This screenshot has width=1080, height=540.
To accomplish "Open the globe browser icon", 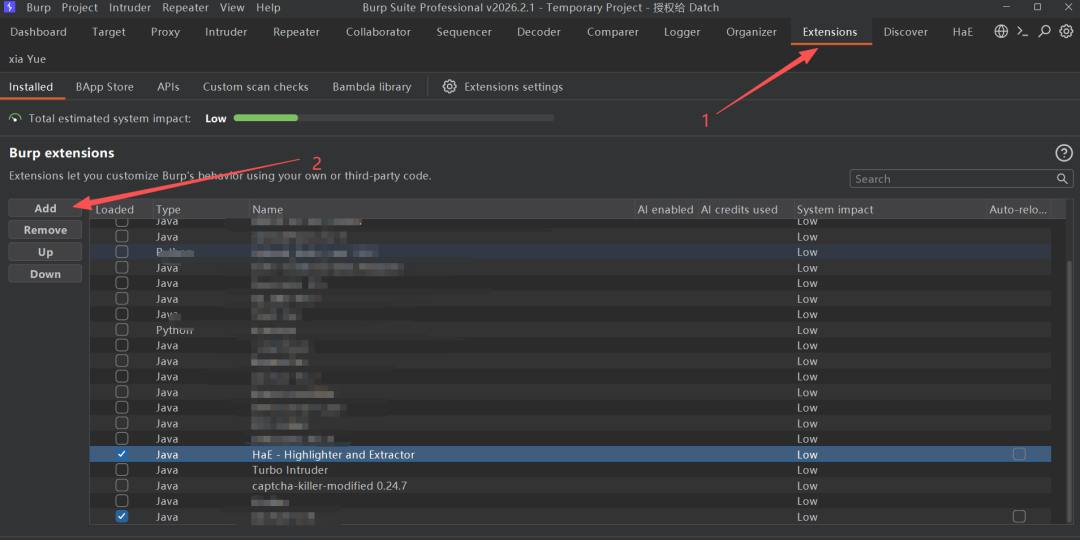I will click(x=1001, y=32).
